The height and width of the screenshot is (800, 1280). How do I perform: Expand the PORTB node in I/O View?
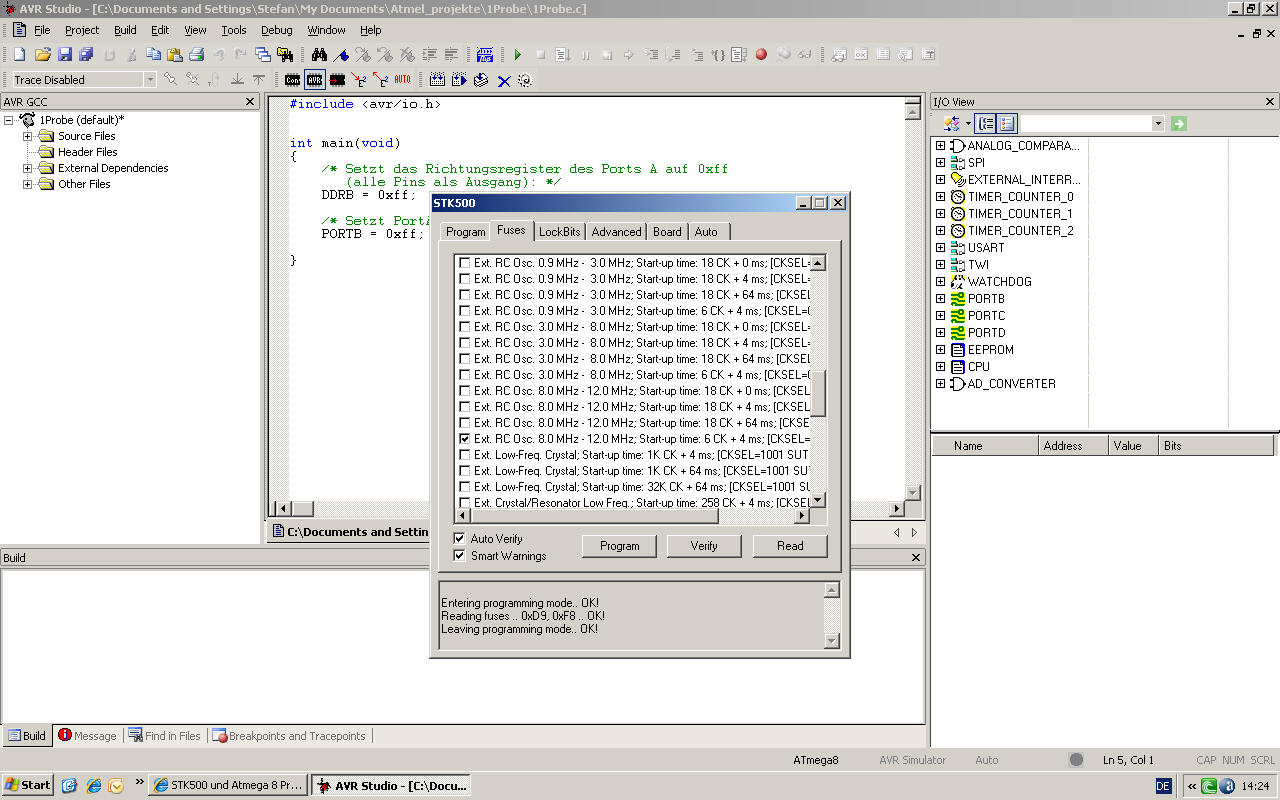(x=940, y=299)
